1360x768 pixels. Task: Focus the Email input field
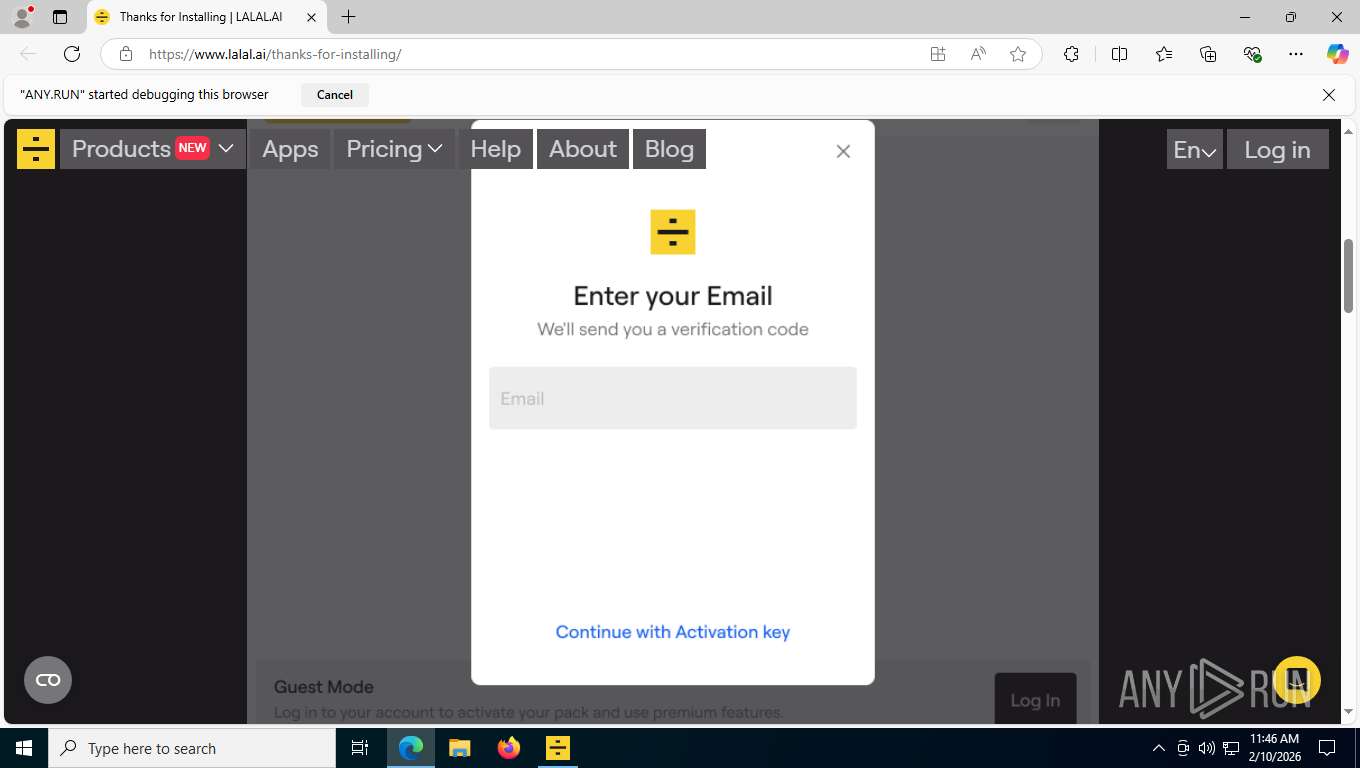point(673,398)
